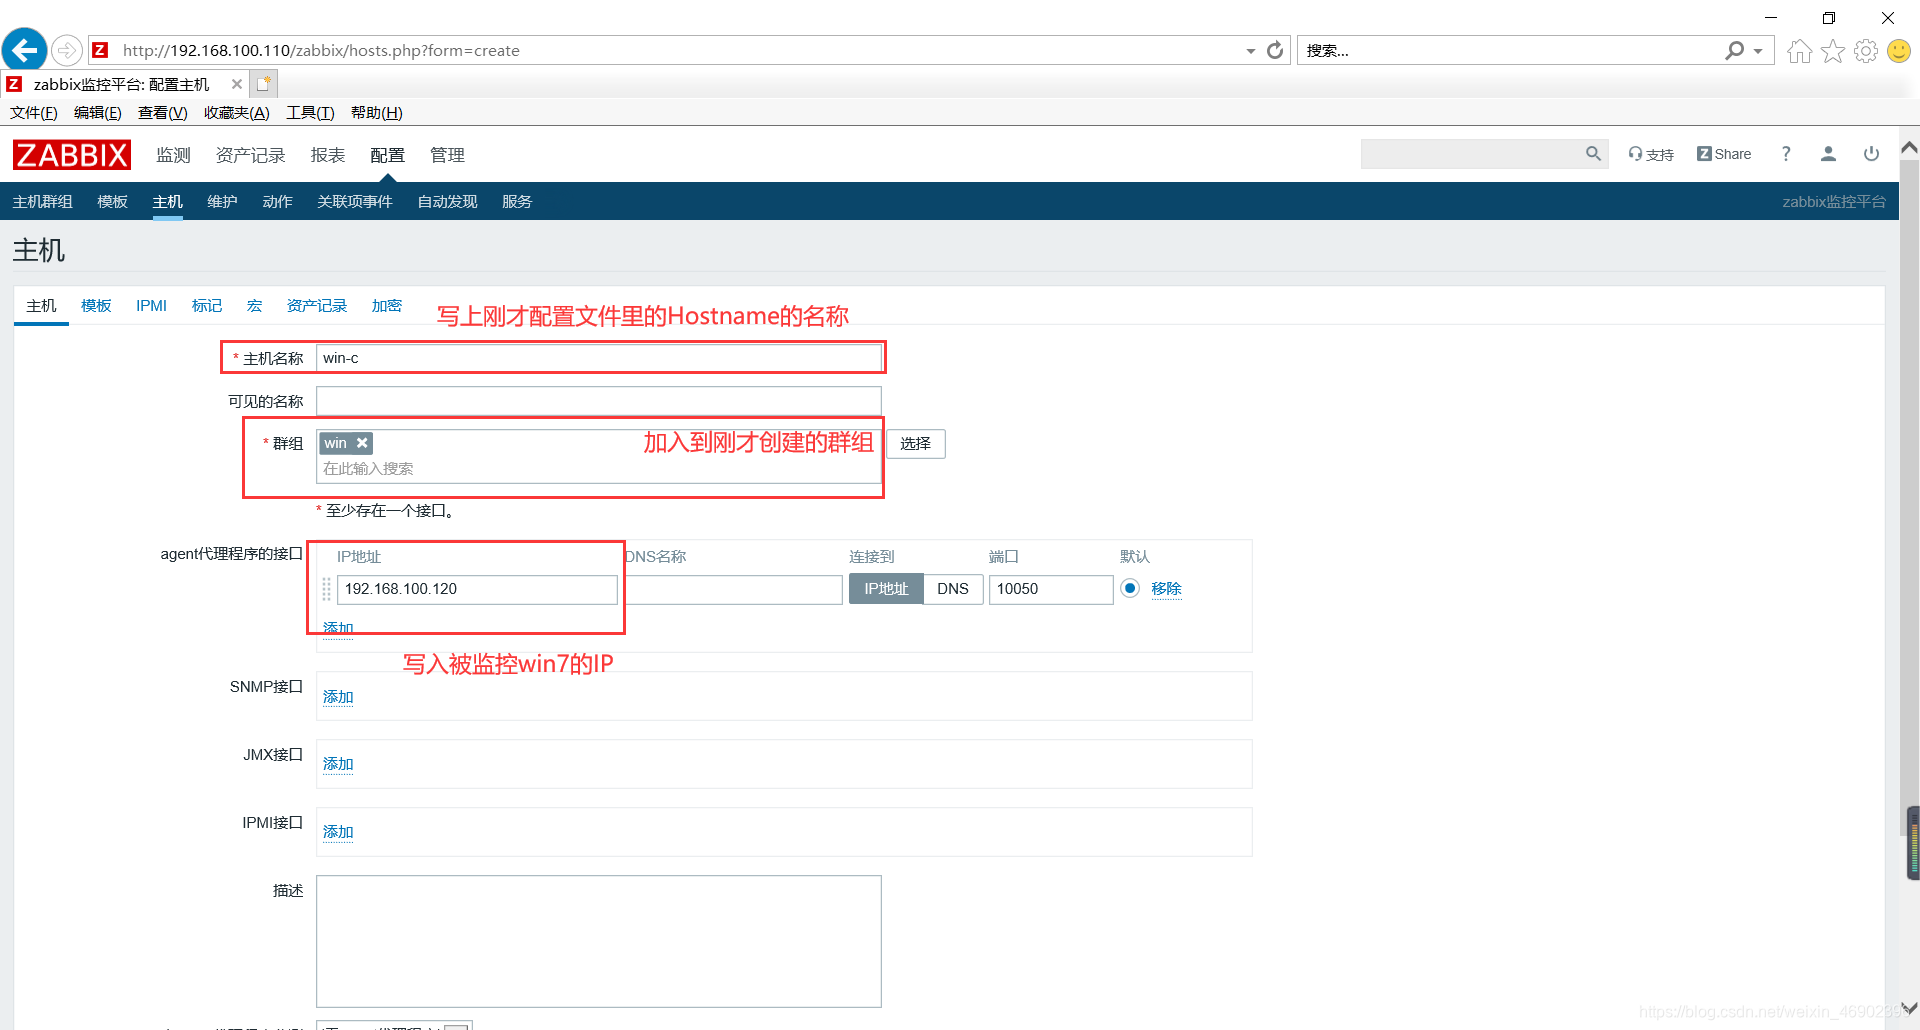Viewport: 1920px width, 1030px height.
Task: Click the 描述 text area
Action: [599, 941]
